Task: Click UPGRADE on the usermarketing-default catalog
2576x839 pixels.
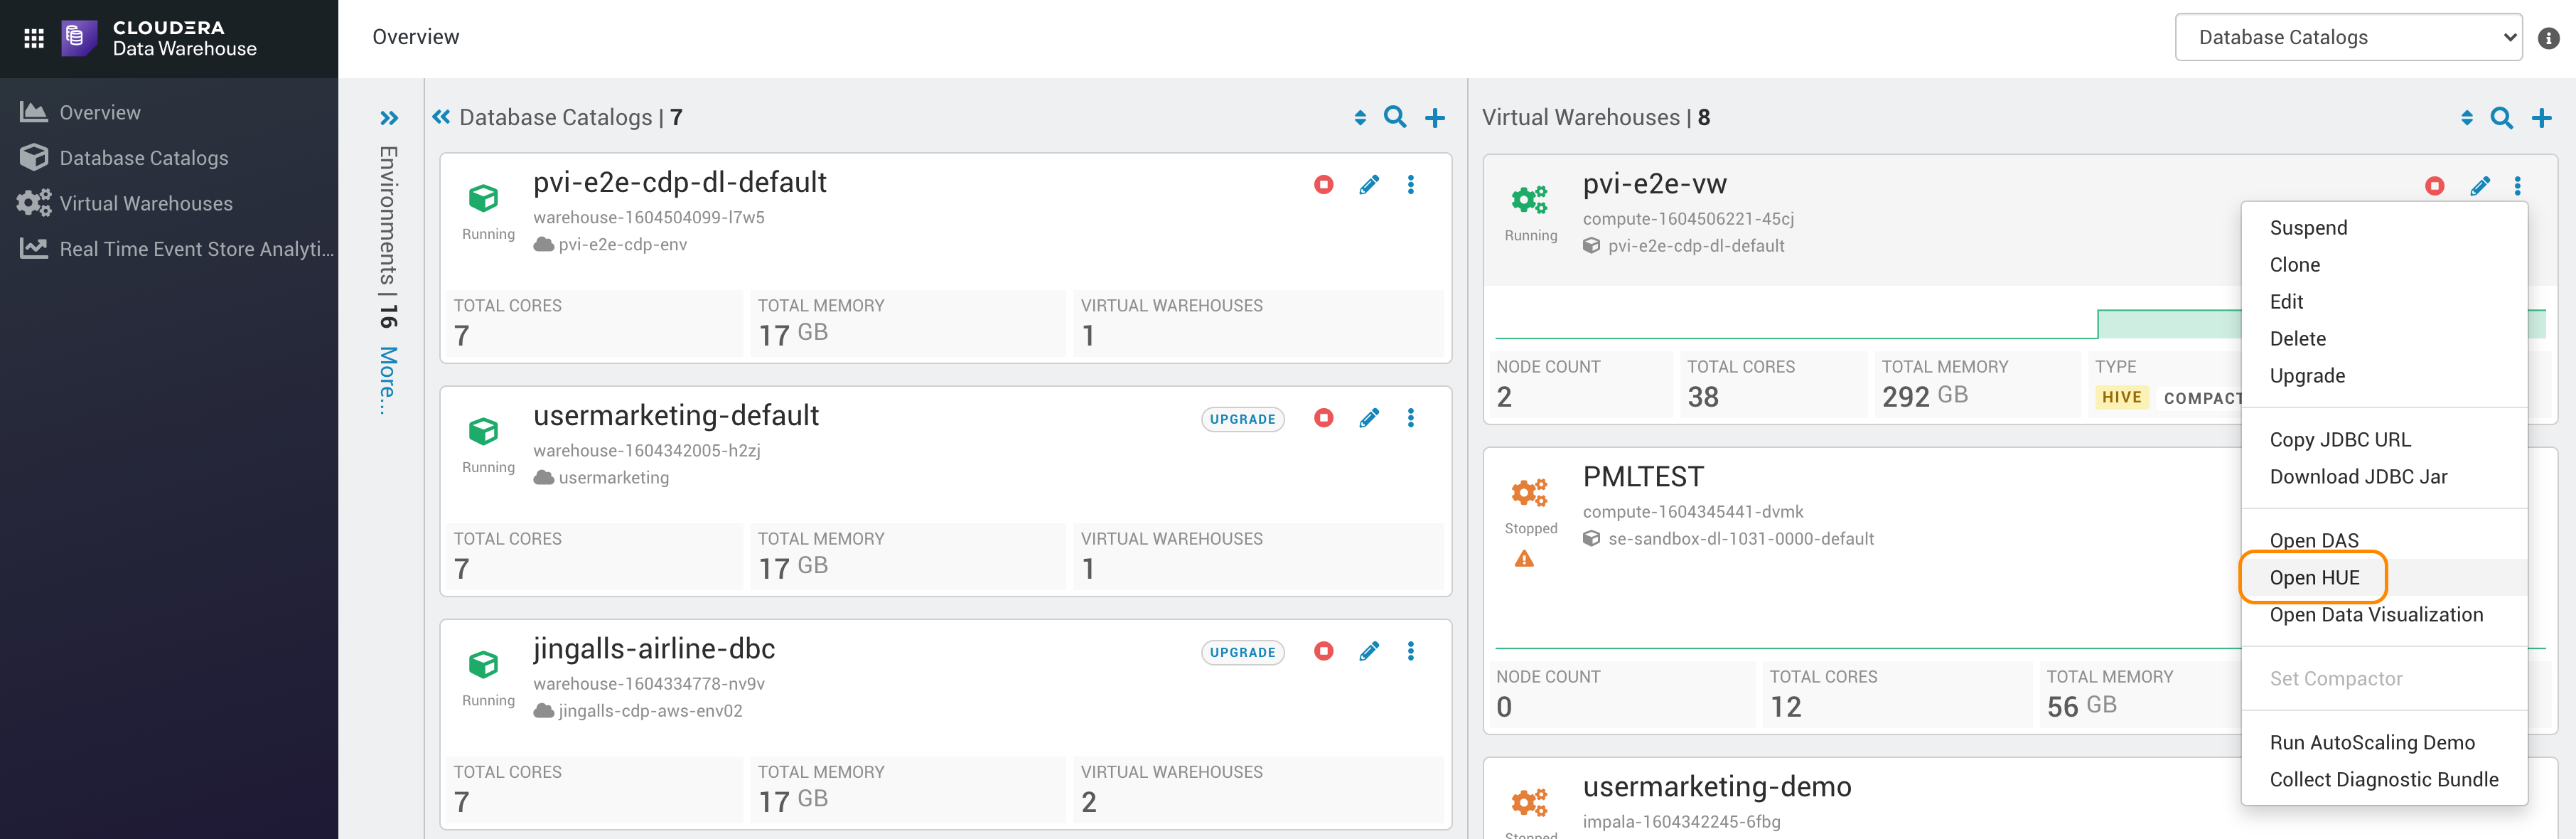Action: 1242,418
